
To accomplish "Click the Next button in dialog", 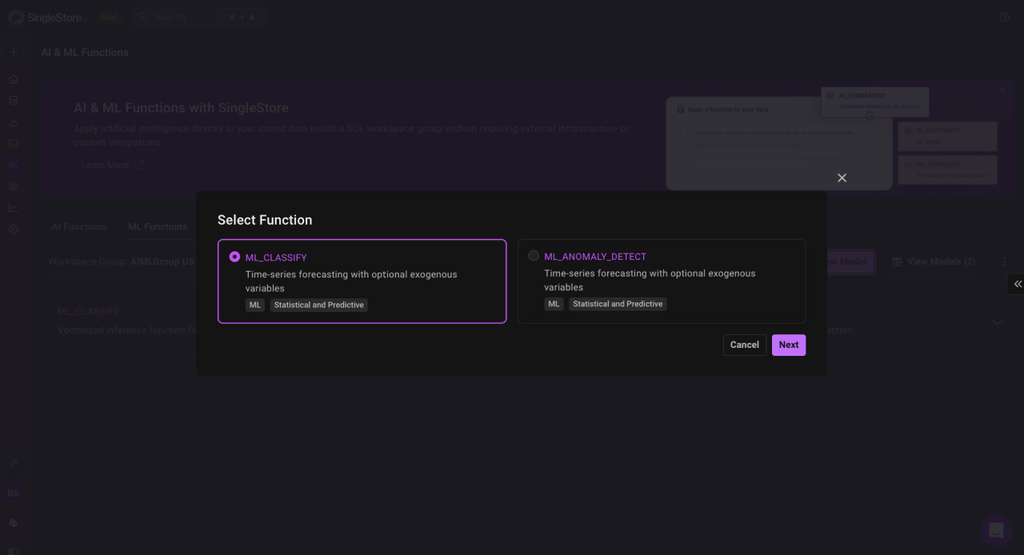I will [788, 345].
